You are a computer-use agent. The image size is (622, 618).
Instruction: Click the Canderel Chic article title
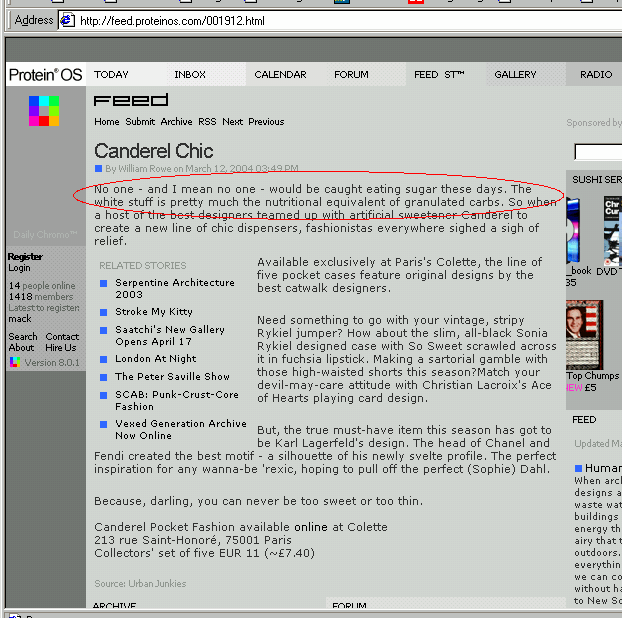click(x=154, y=151)
